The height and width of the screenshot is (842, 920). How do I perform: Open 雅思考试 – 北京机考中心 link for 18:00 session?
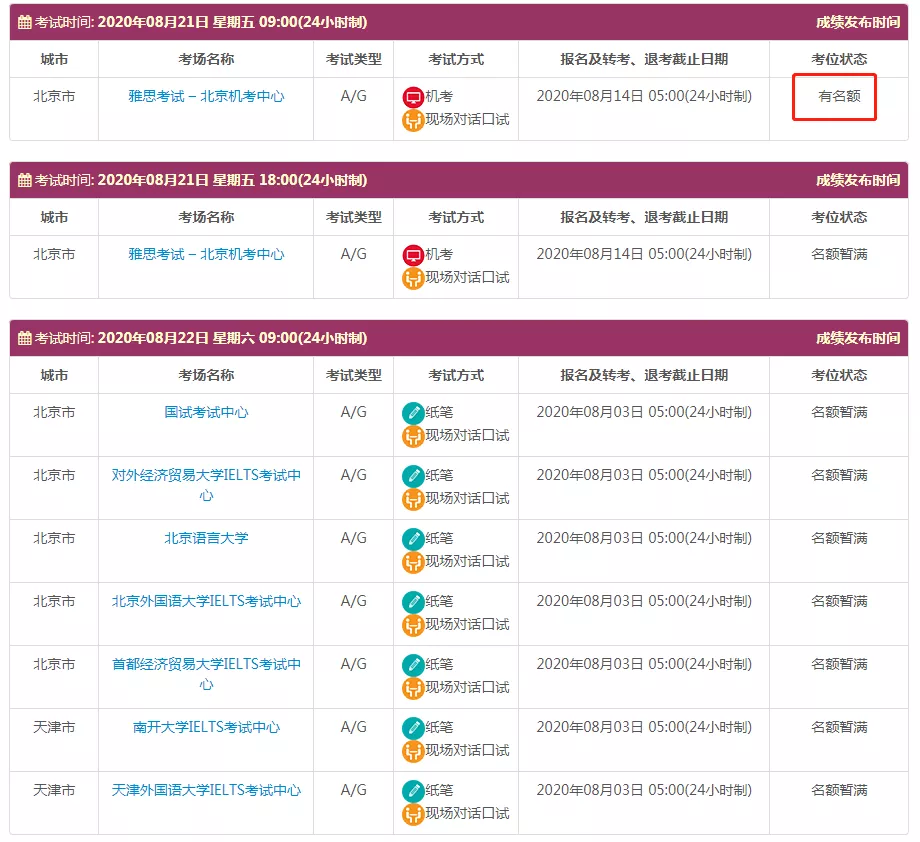pos(206,255)
